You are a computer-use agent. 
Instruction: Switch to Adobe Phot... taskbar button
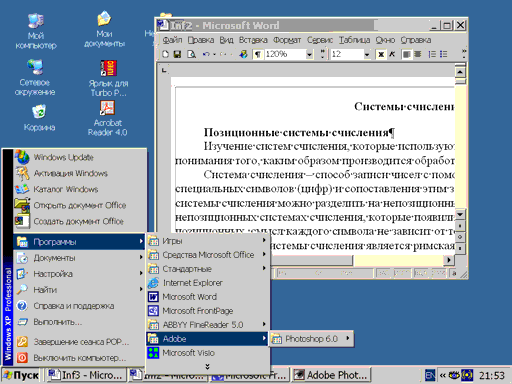pos(332,375)
